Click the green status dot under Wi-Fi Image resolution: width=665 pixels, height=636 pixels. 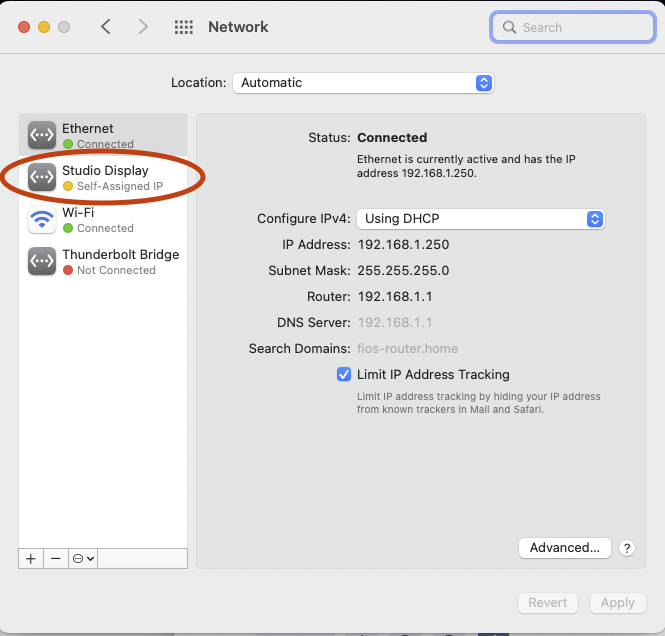[68, 228]
